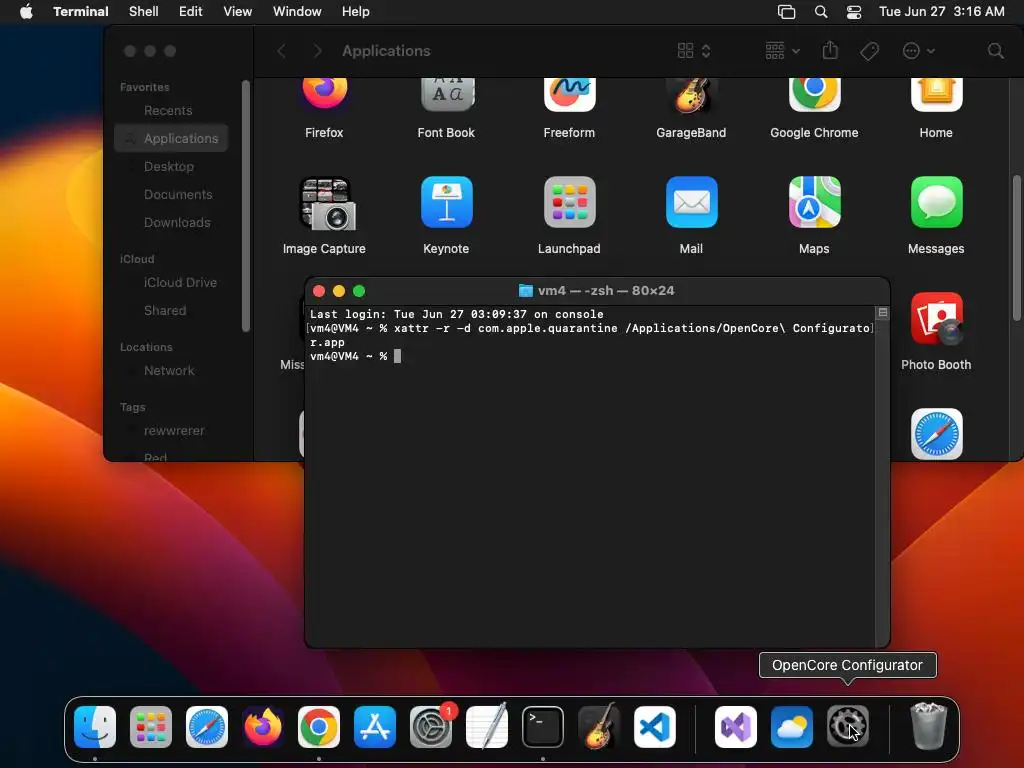This screenshot has height=768, width=1024.
Task: Open Finder group-by dropdown
Action: (782, 51)
